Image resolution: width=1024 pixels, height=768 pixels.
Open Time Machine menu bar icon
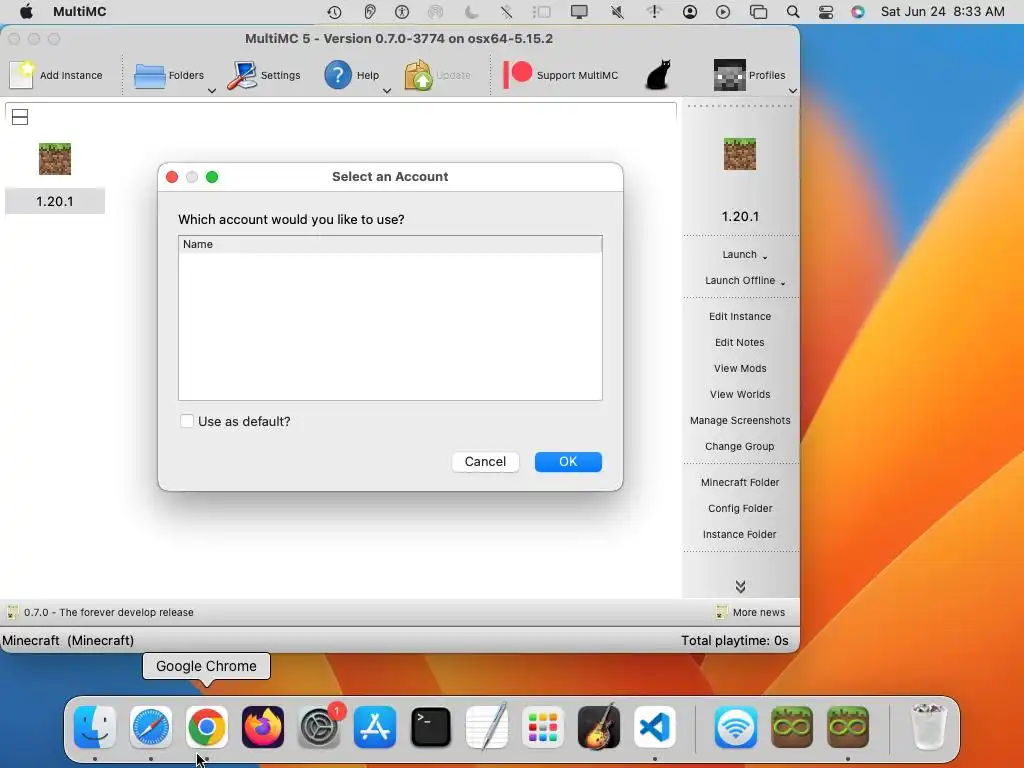(x=334, y=12)
